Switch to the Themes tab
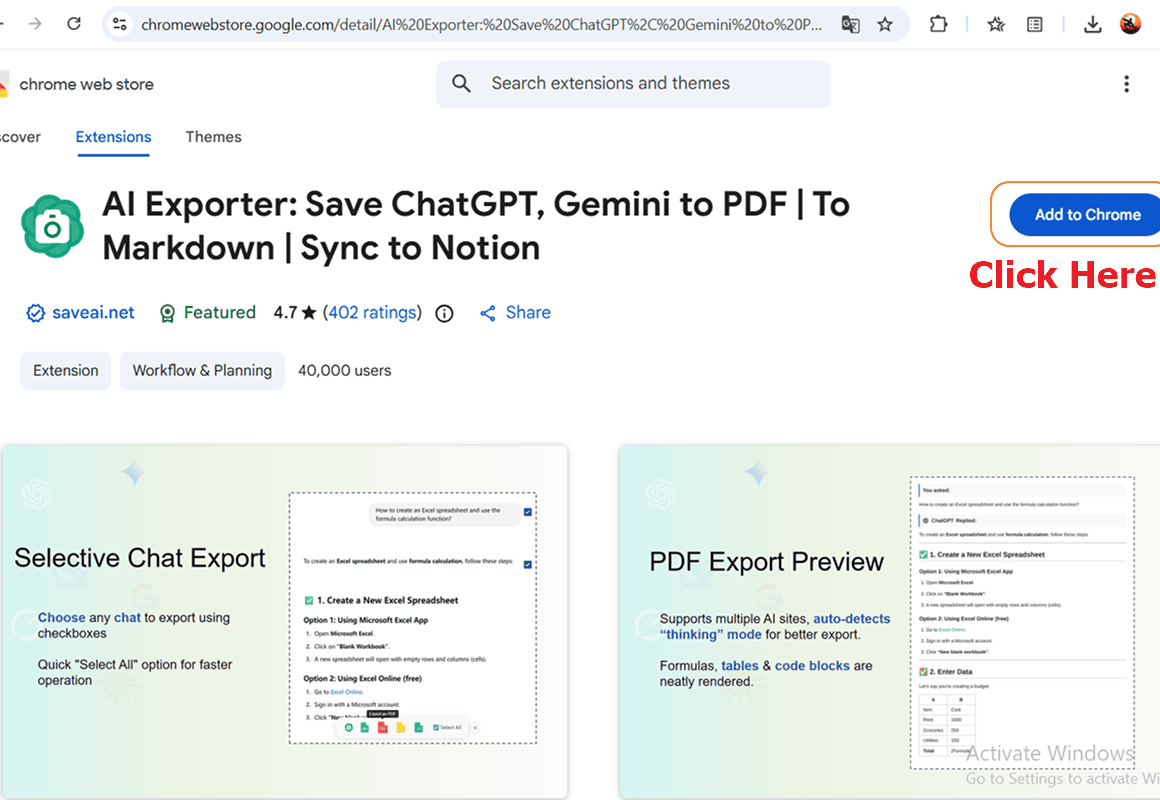Viewport: 1160px width, 800px height. pyautogui.click(x=213, y=137)
